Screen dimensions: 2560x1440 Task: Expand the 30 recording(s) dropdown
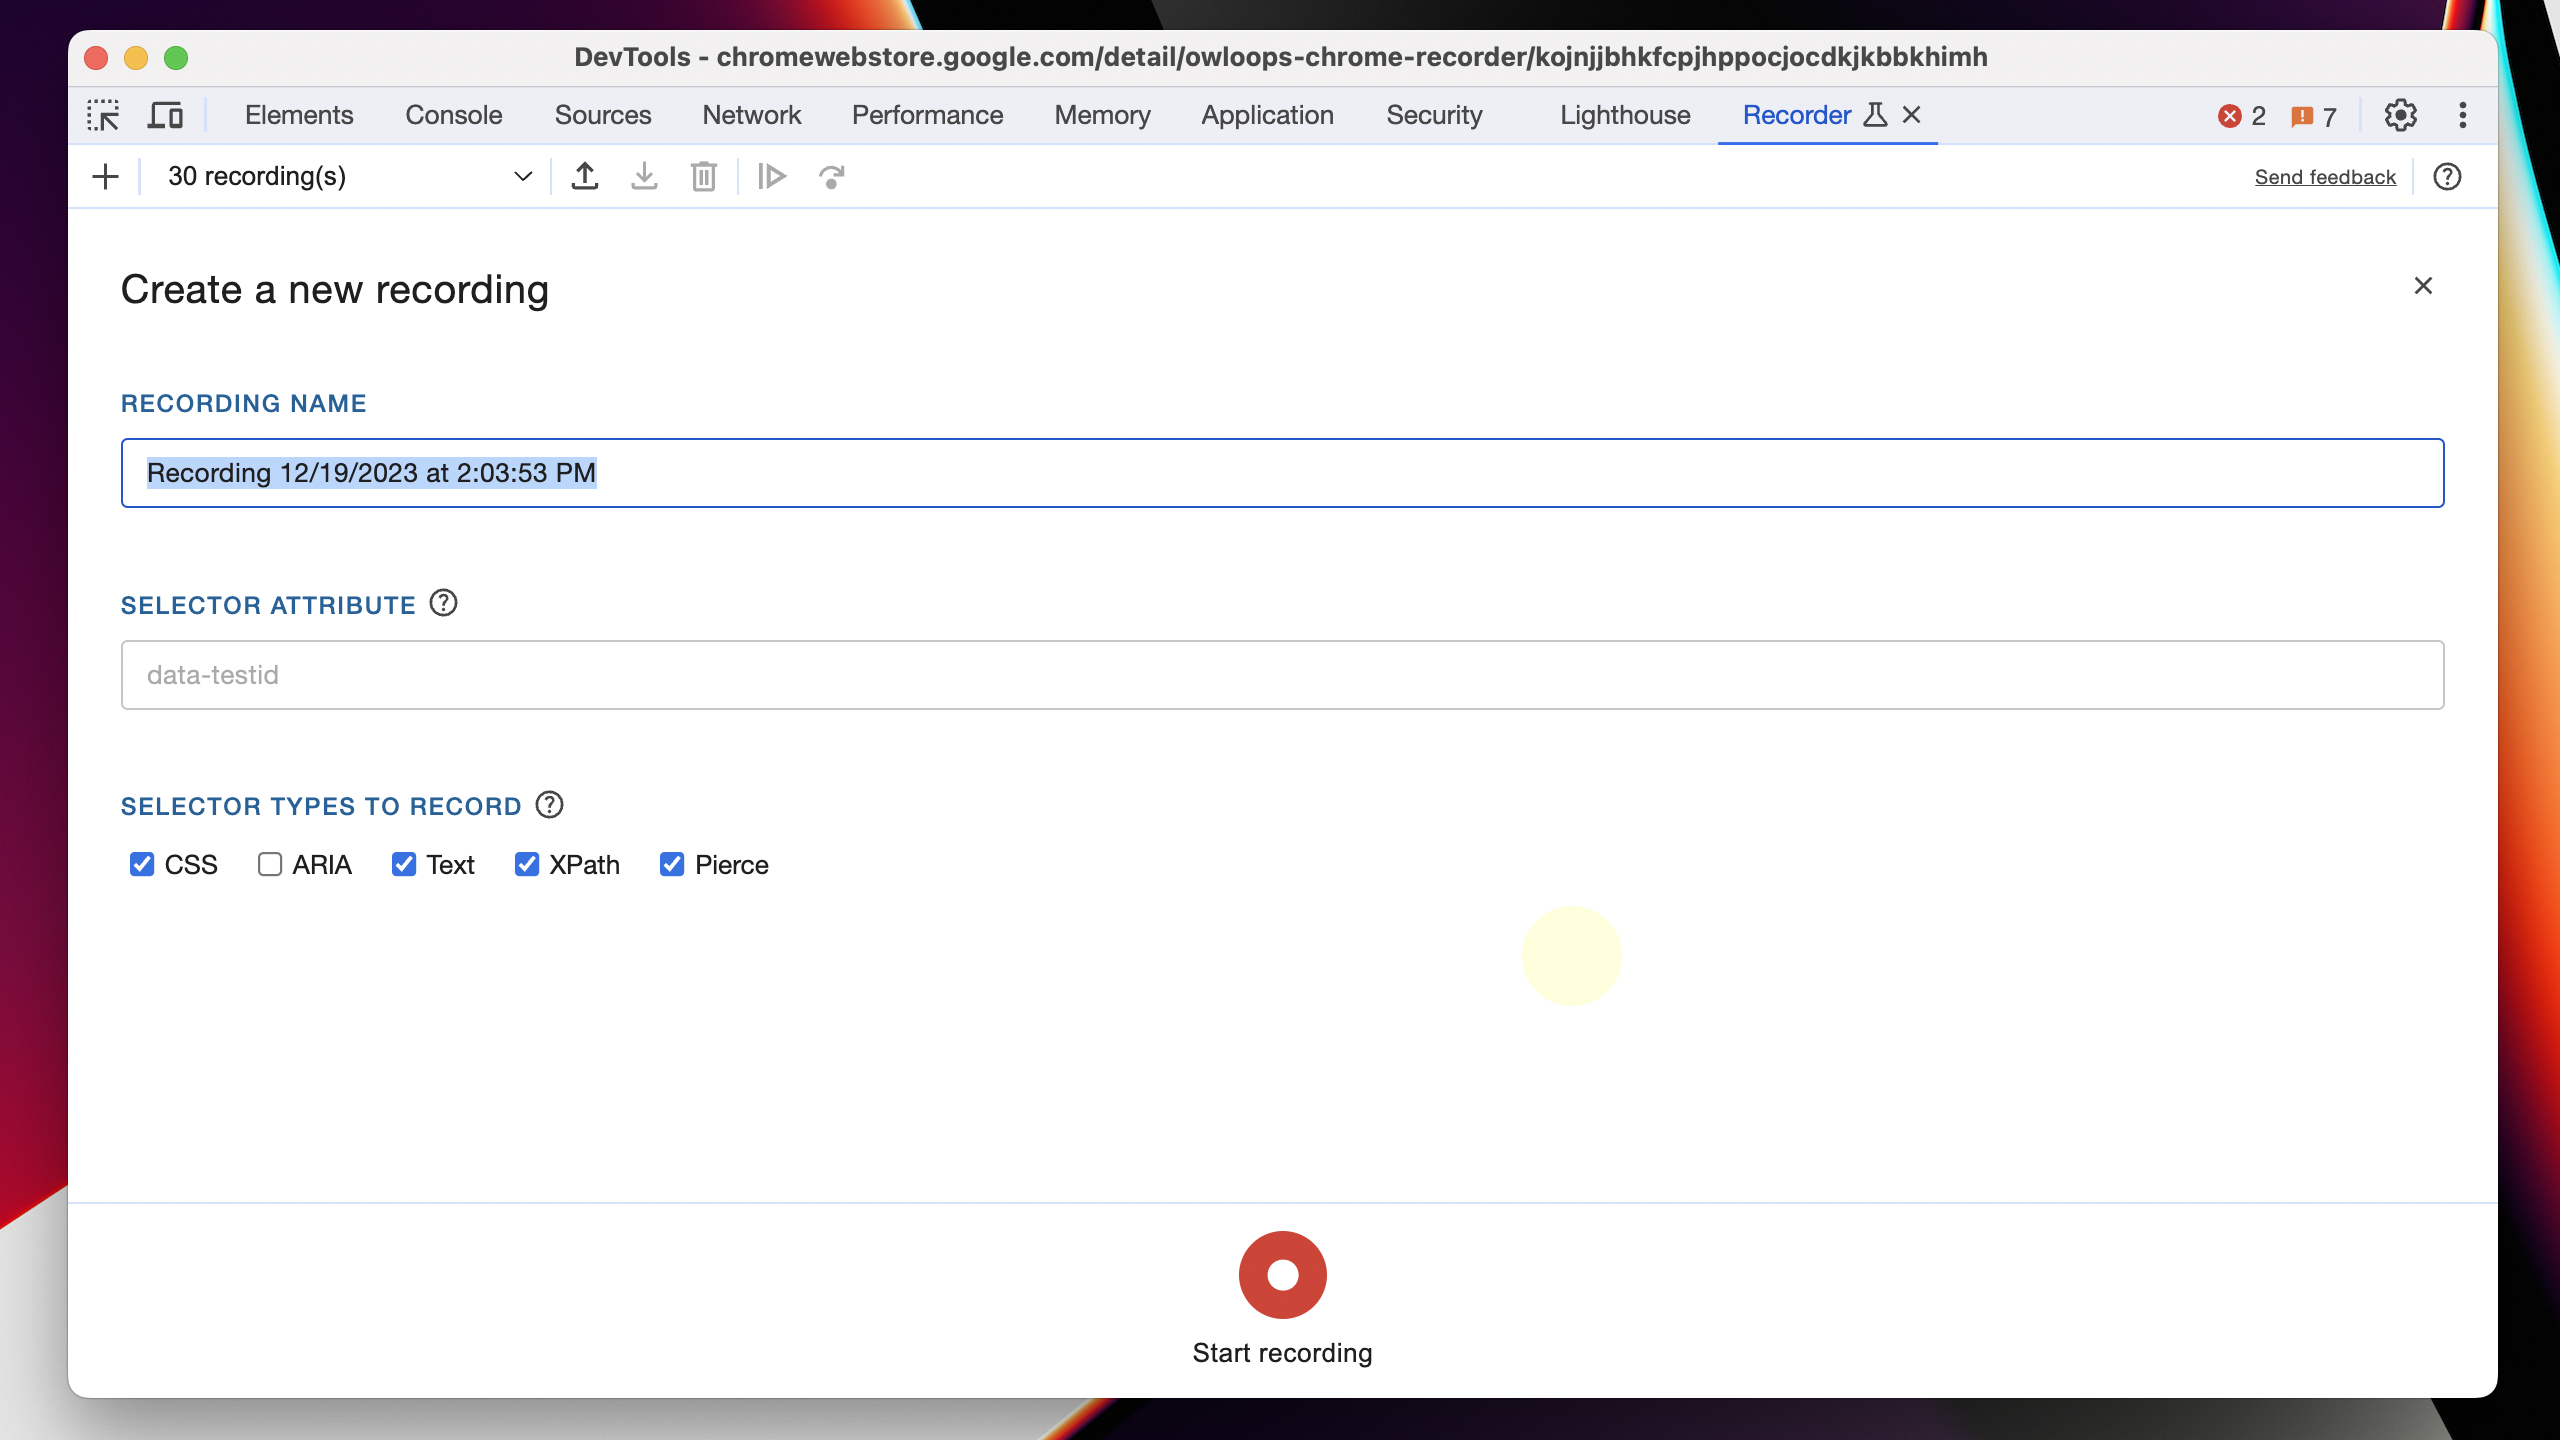(x=348, y=176)
